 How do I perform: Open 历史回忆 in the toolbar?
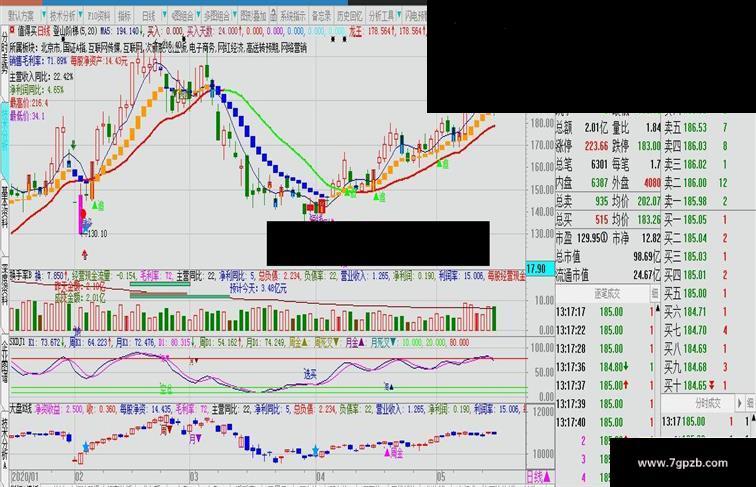[x=350, y=15]
